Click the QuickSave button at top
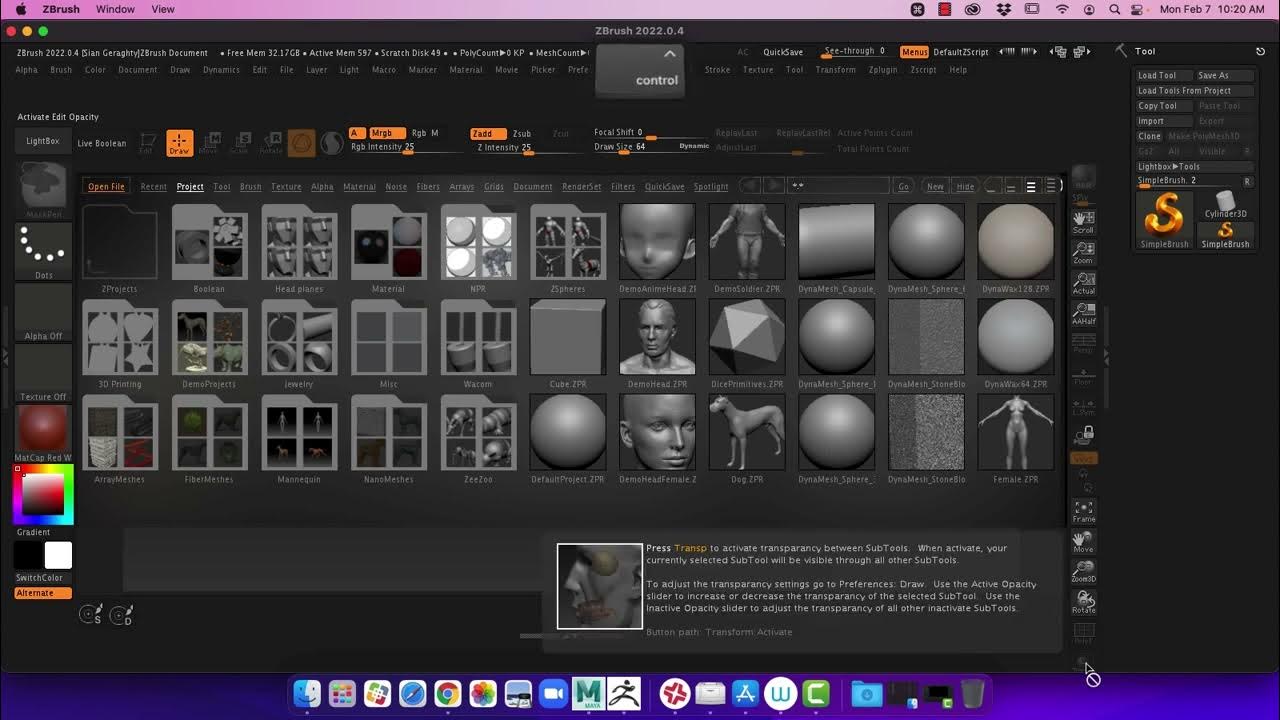The width and height of the screenshot is (1280, 720). (x=783, y=52)
